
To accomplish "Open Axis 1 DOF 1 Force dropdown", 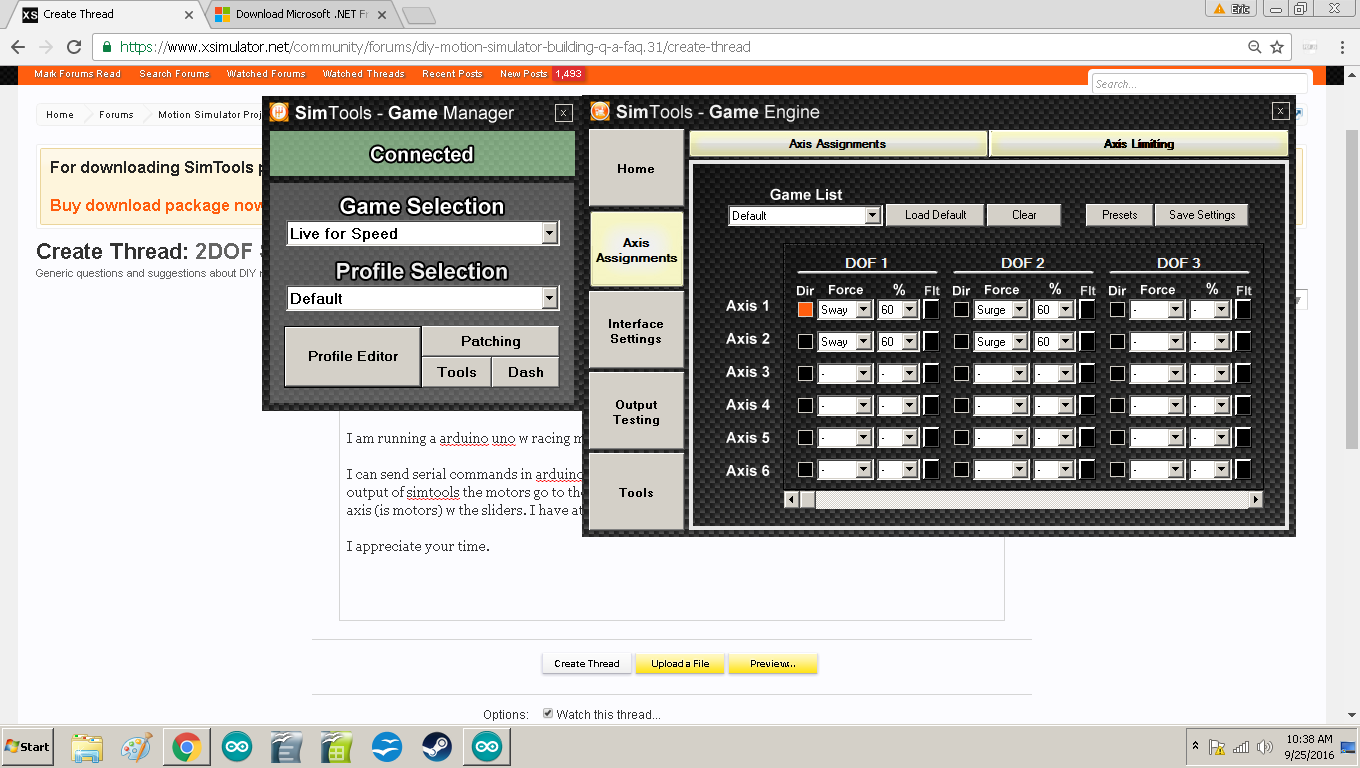I will pyautogui.click(x=863, y=310).
